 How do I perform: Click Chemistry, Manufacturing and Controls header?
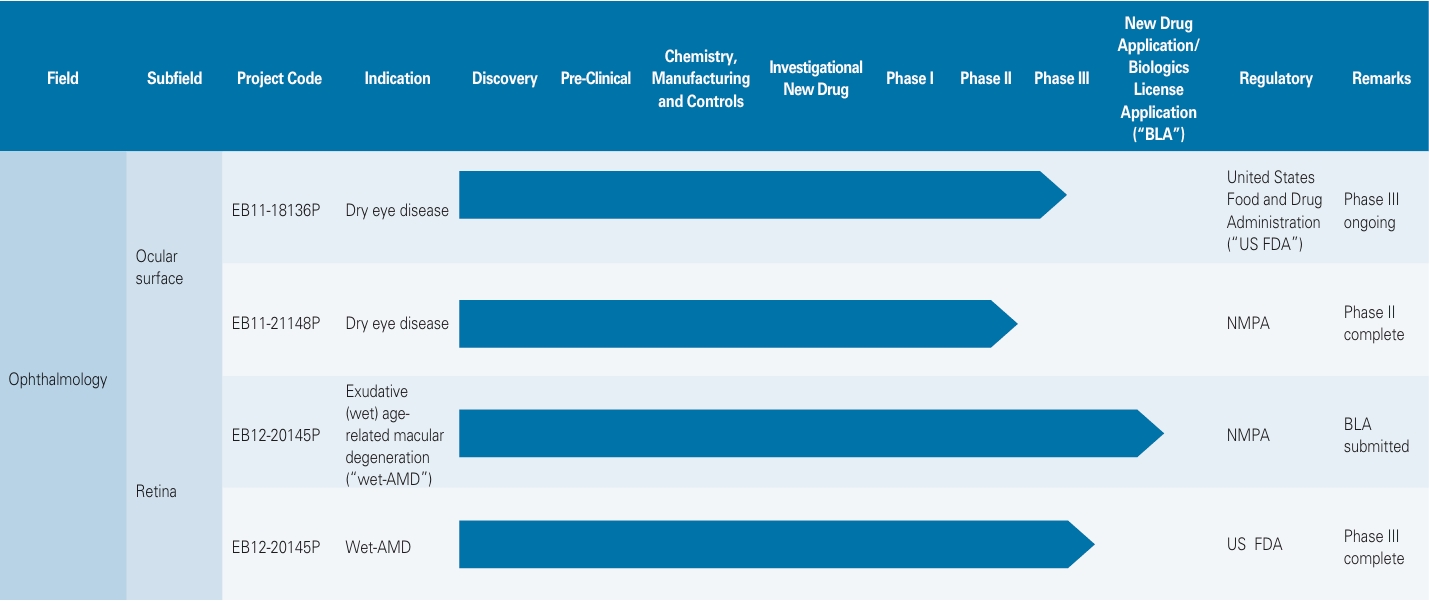700,78
